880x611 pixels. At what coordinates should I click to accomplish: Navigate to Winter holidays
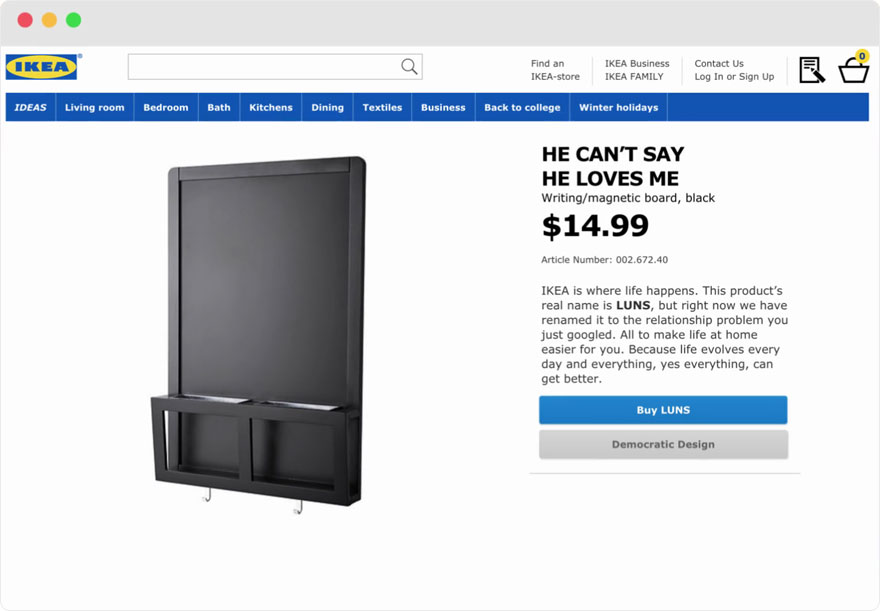pos(618,108)
